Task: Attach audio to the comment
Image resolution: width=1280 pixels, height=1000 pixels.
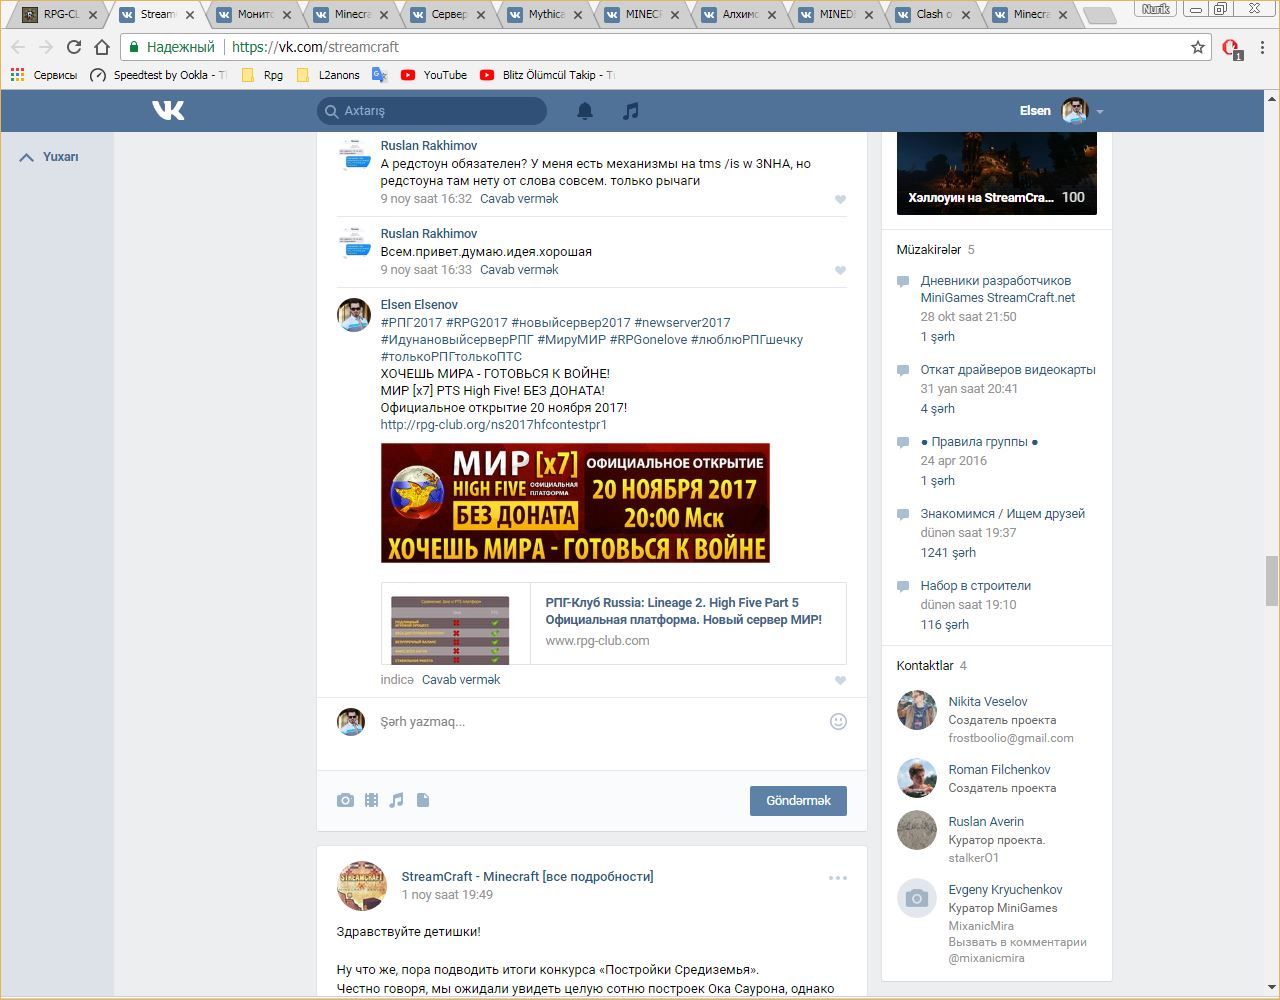Action: [x=397, y=800]
